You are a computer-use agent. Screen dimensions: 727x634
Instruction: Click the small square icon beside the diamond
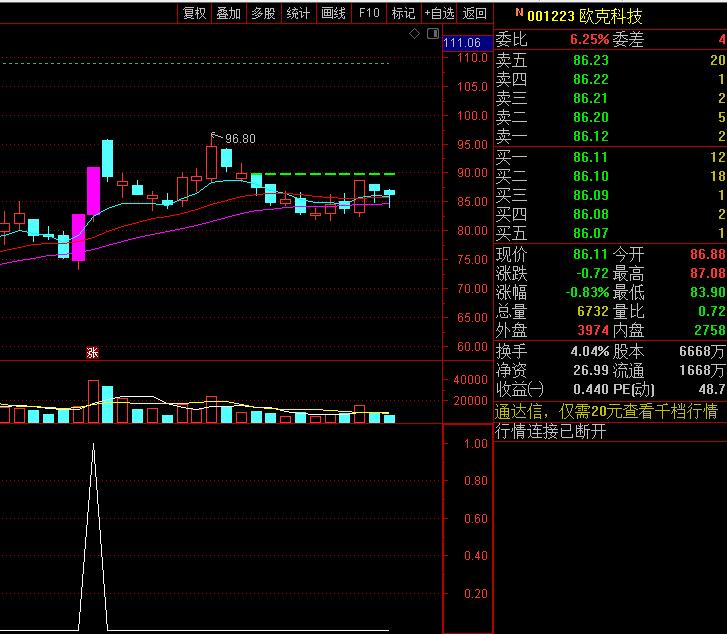point(432,35)
